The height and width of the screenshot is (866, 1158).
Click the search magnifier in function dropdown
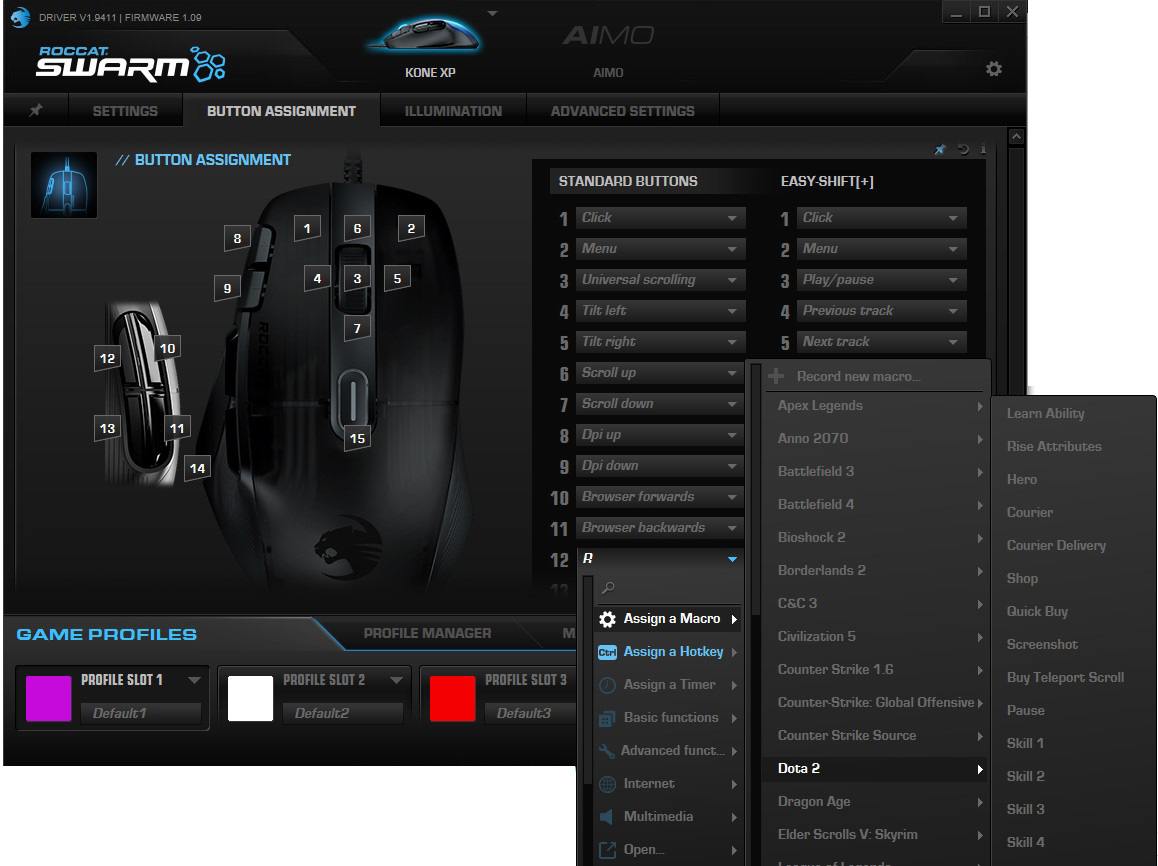point(608,588)
